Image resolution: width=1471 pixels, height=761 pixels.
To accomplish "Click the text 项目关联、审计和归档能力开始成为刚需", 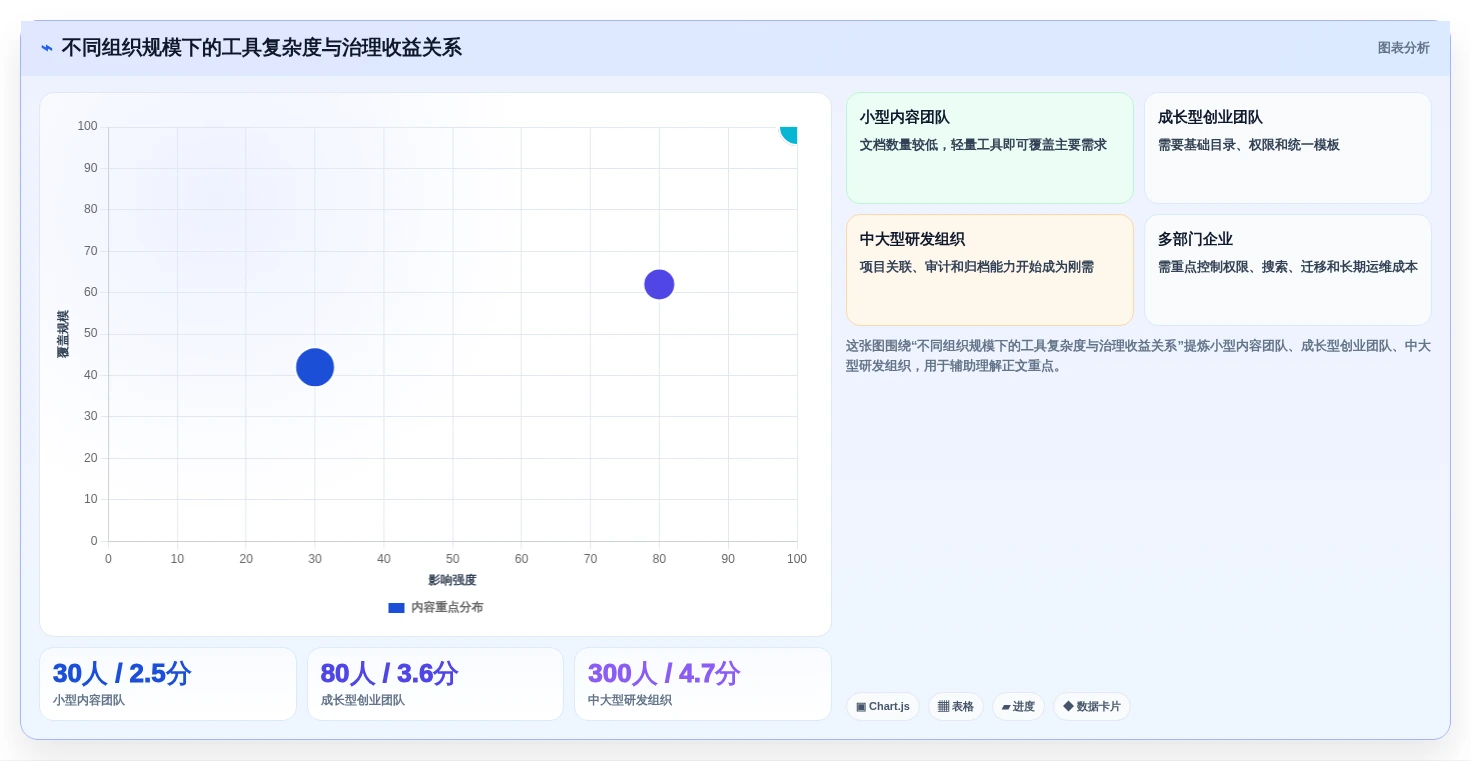I will [x=976, y=267].
